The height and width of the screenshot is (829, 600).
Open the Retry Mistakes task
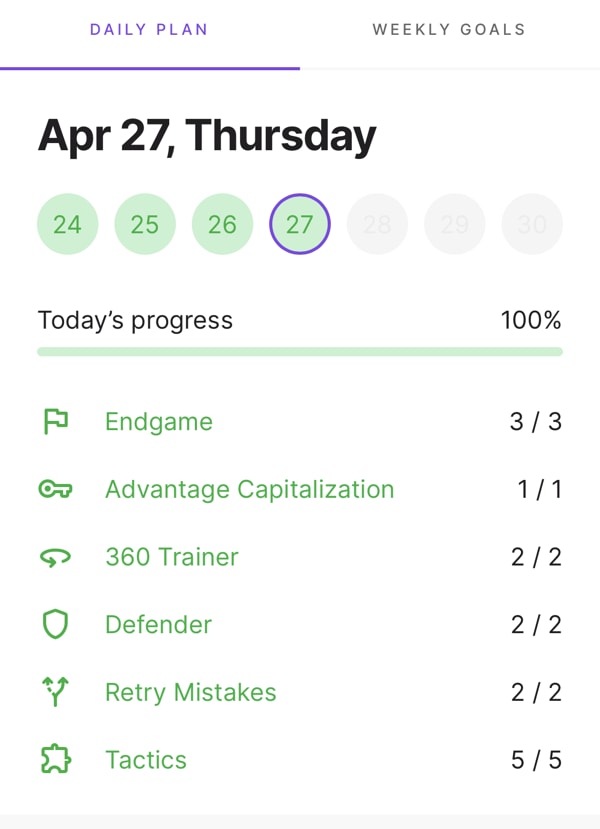click(190, 692)
